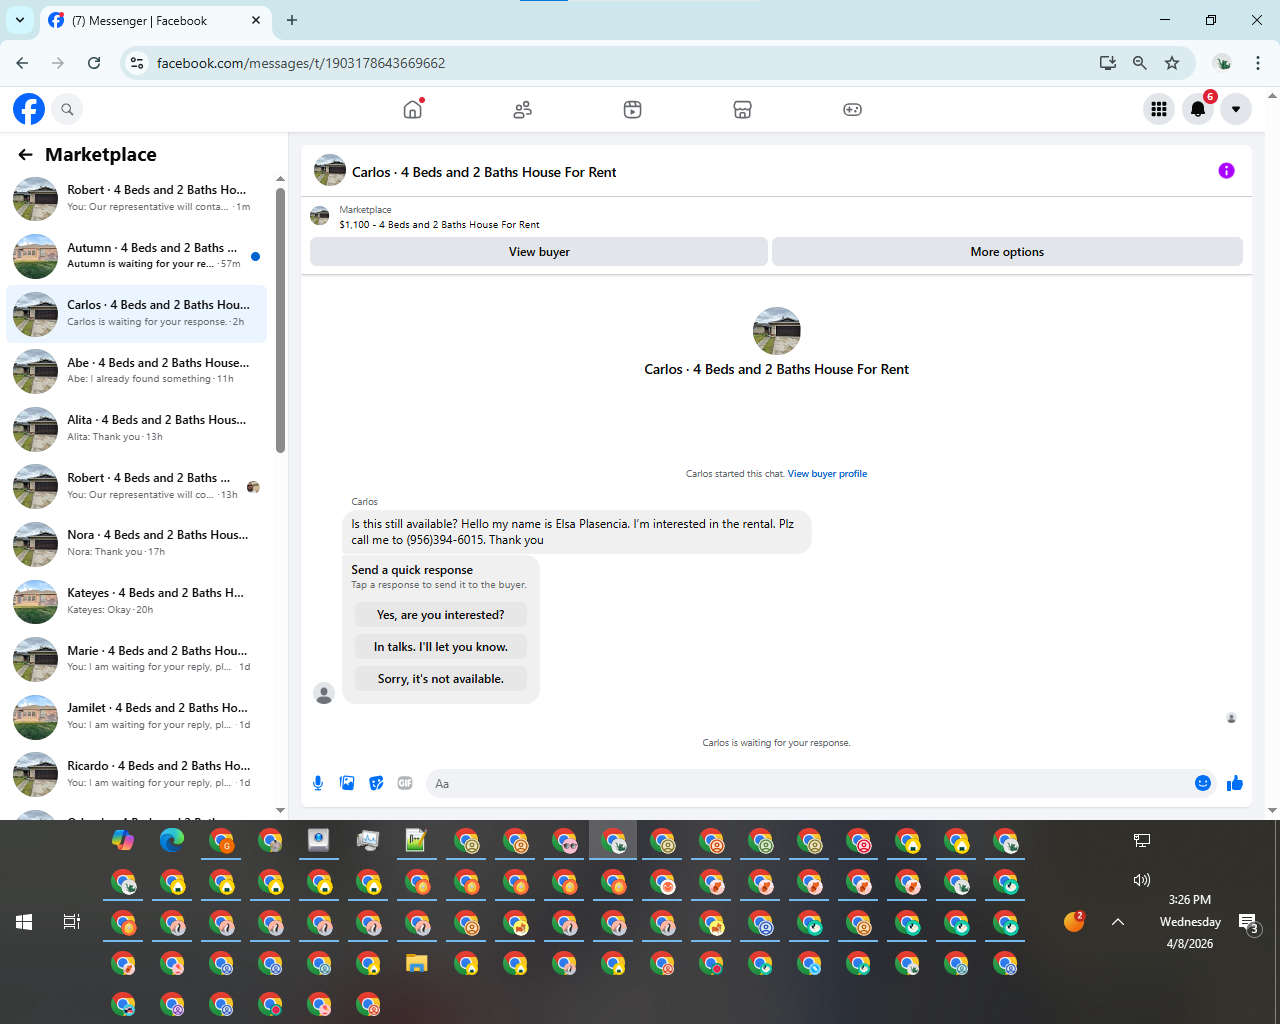Click the View buyer button

click(x=539, y=252)
